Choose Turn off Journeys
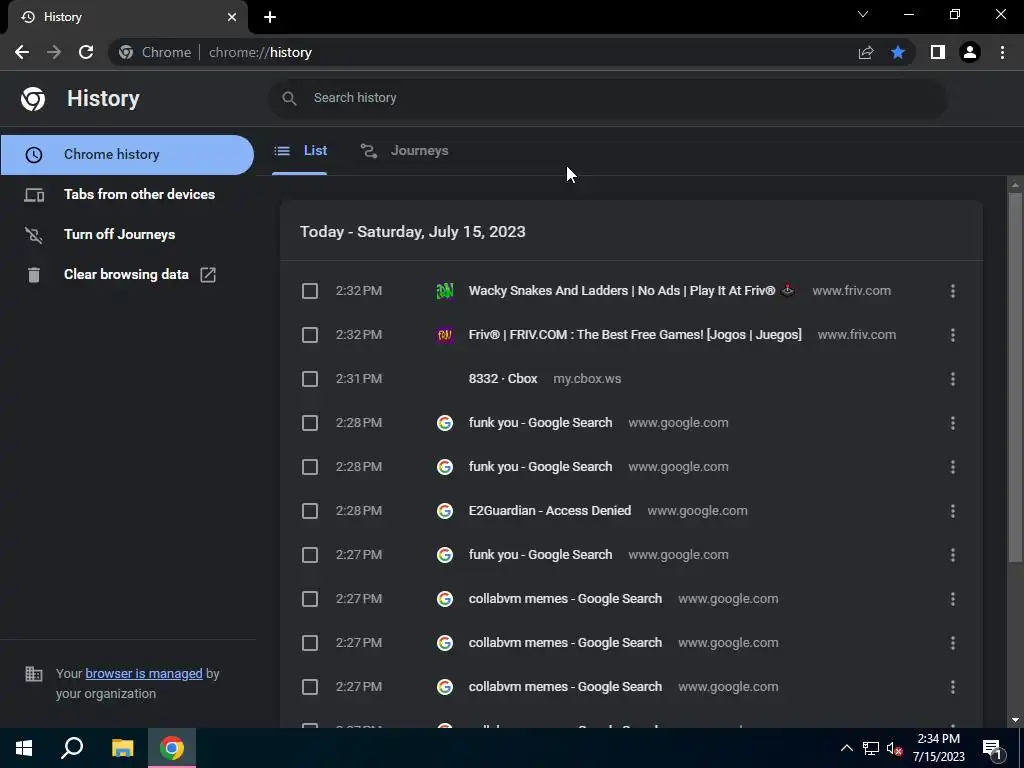 tap(120, 234)
